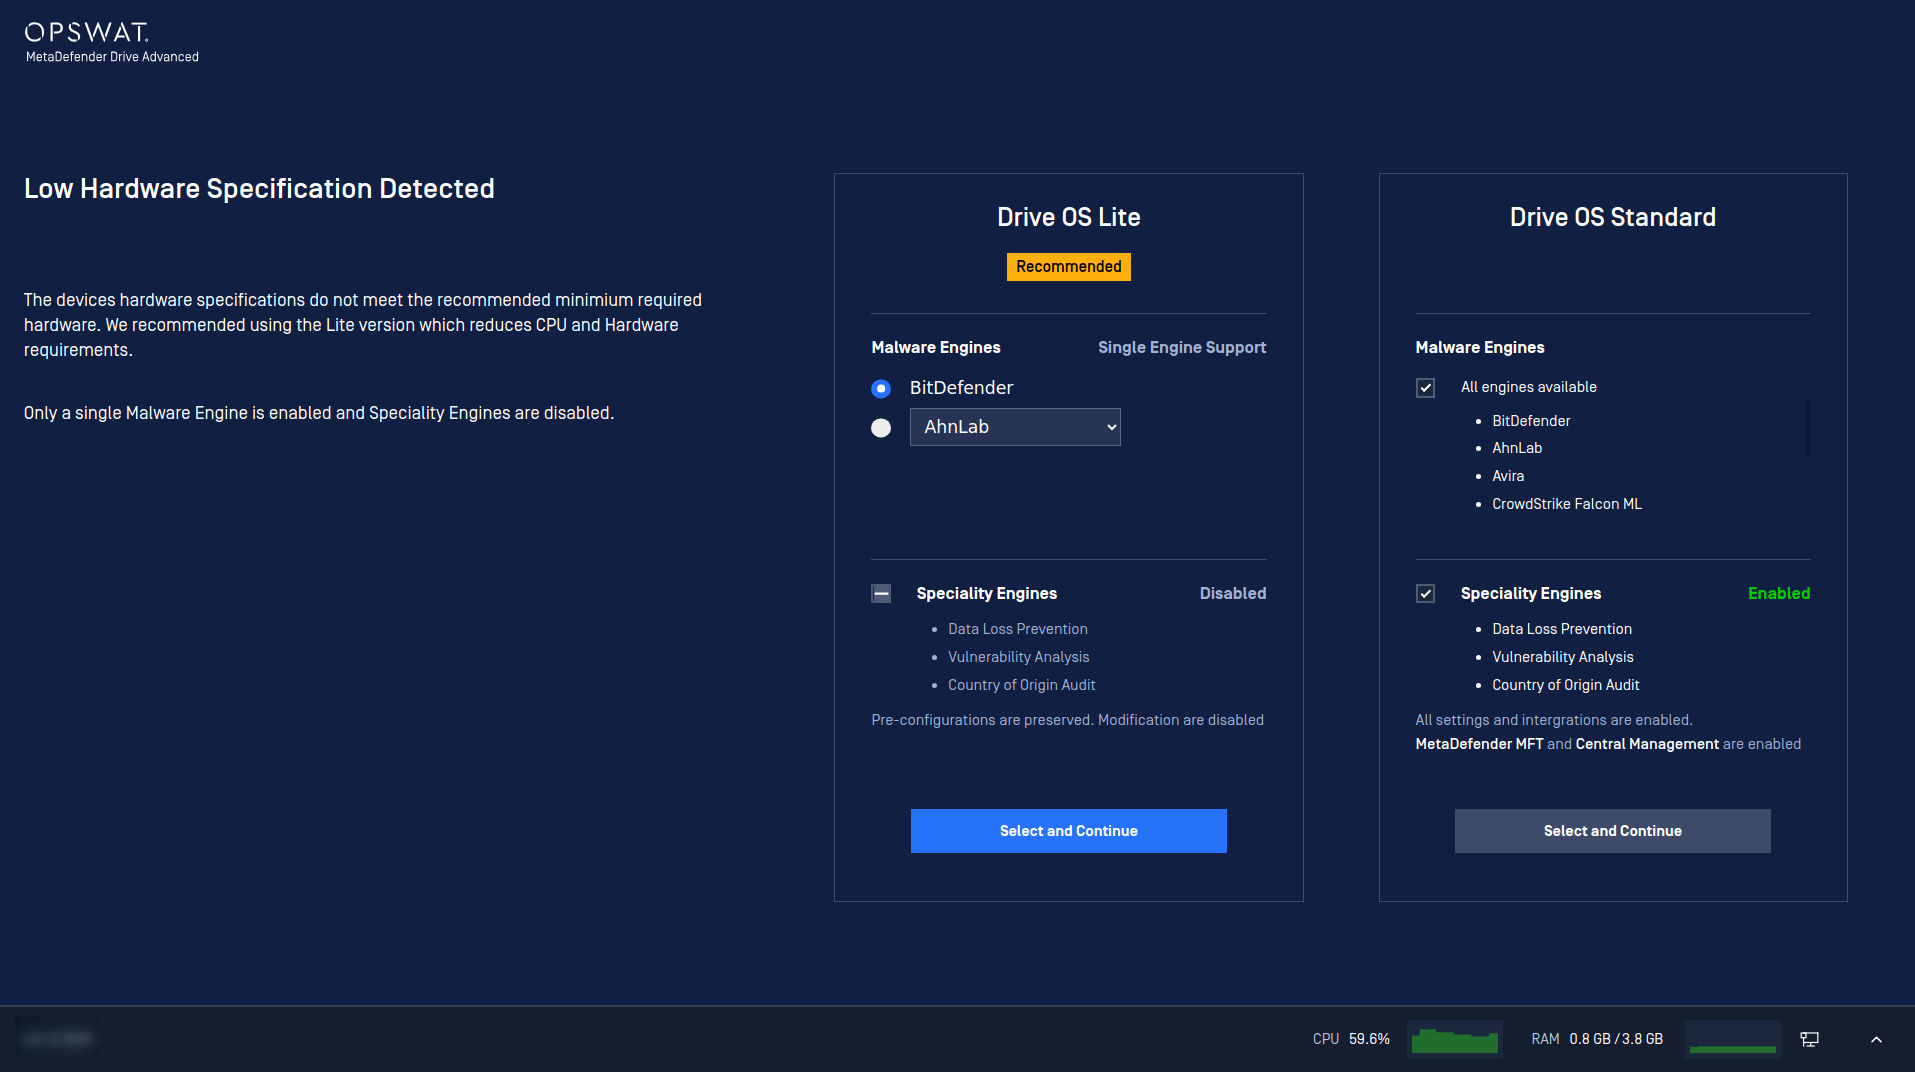Viewport: 1915px width, 1072px height.
Task: Click the Single Engine Support label
Action: (1182, 347)
